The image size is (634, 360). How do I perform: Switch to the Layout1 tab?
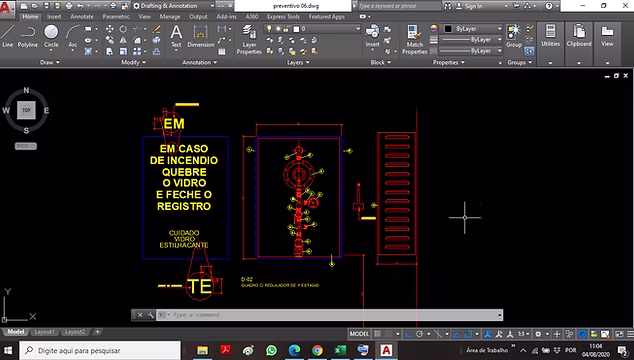point(44,332)
